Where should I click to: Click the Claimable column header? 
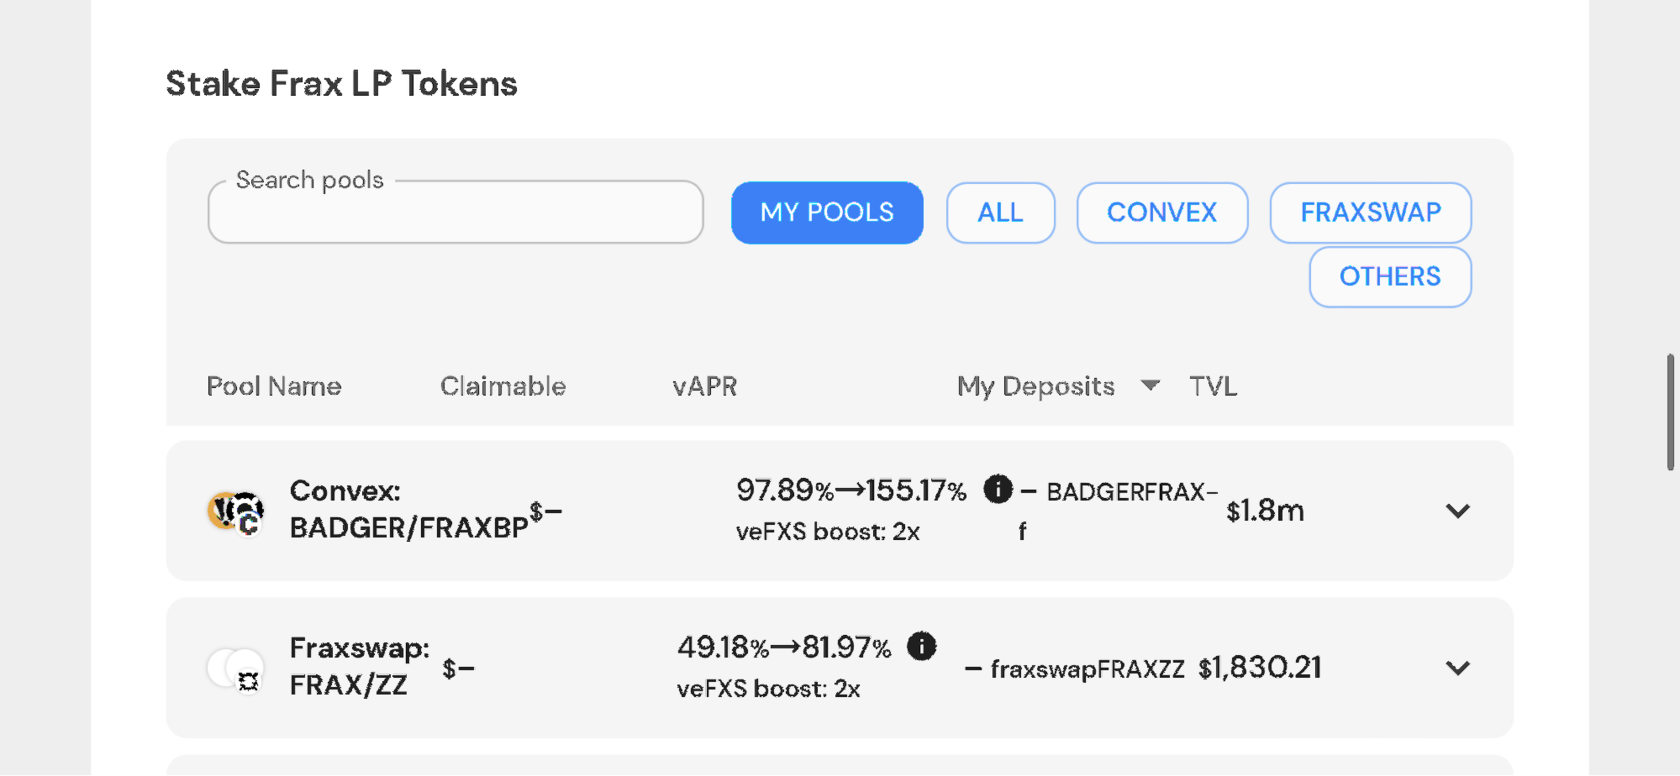[502, 386]
